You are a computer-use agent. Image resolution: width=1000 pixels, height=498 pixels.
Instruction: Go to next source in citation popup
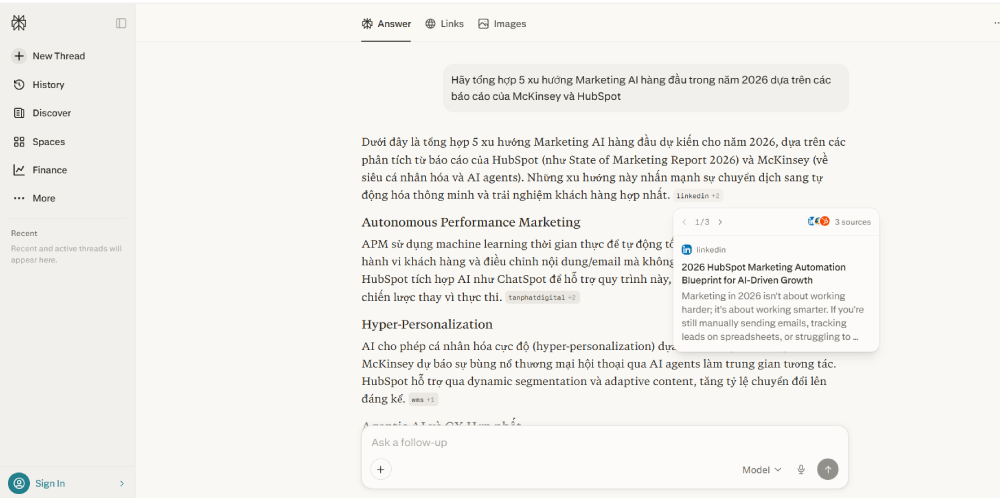tap(720, 222)
